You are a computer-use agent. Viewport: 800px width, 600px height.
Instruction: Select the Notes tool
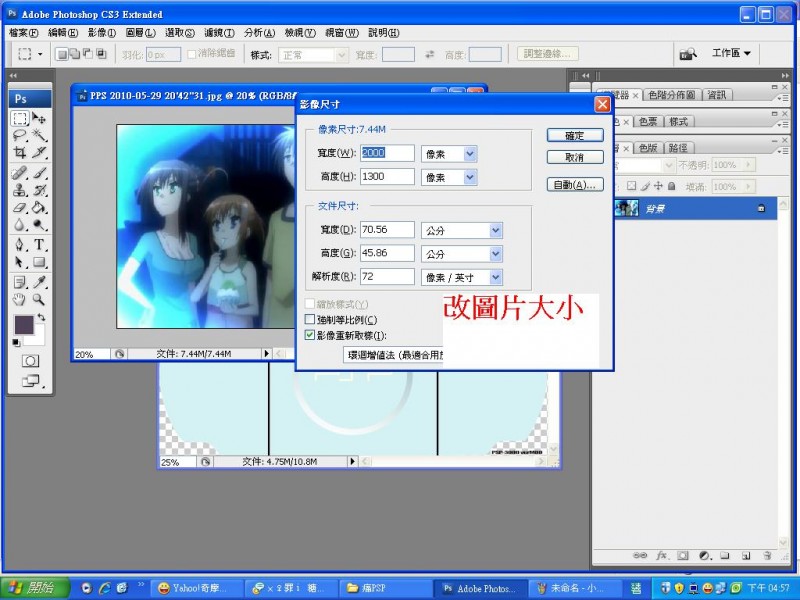tap(20, 282)
